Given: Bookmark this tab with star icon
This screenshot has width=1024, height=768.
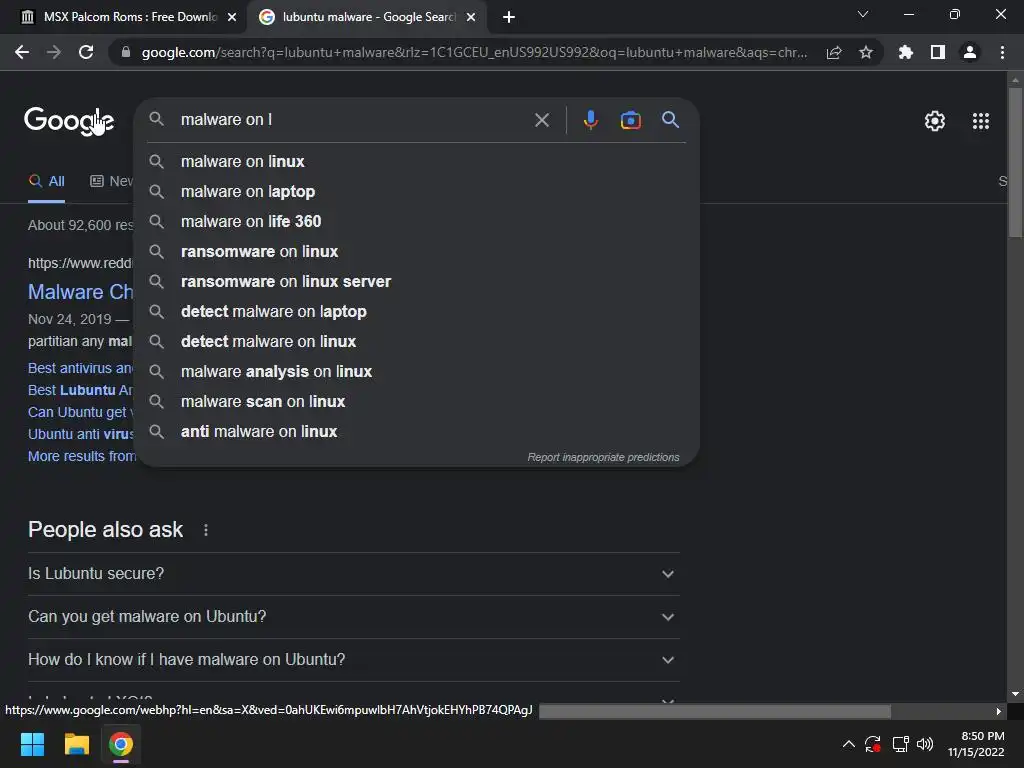Looking at the screenshot, I should [x=865, y=52].
